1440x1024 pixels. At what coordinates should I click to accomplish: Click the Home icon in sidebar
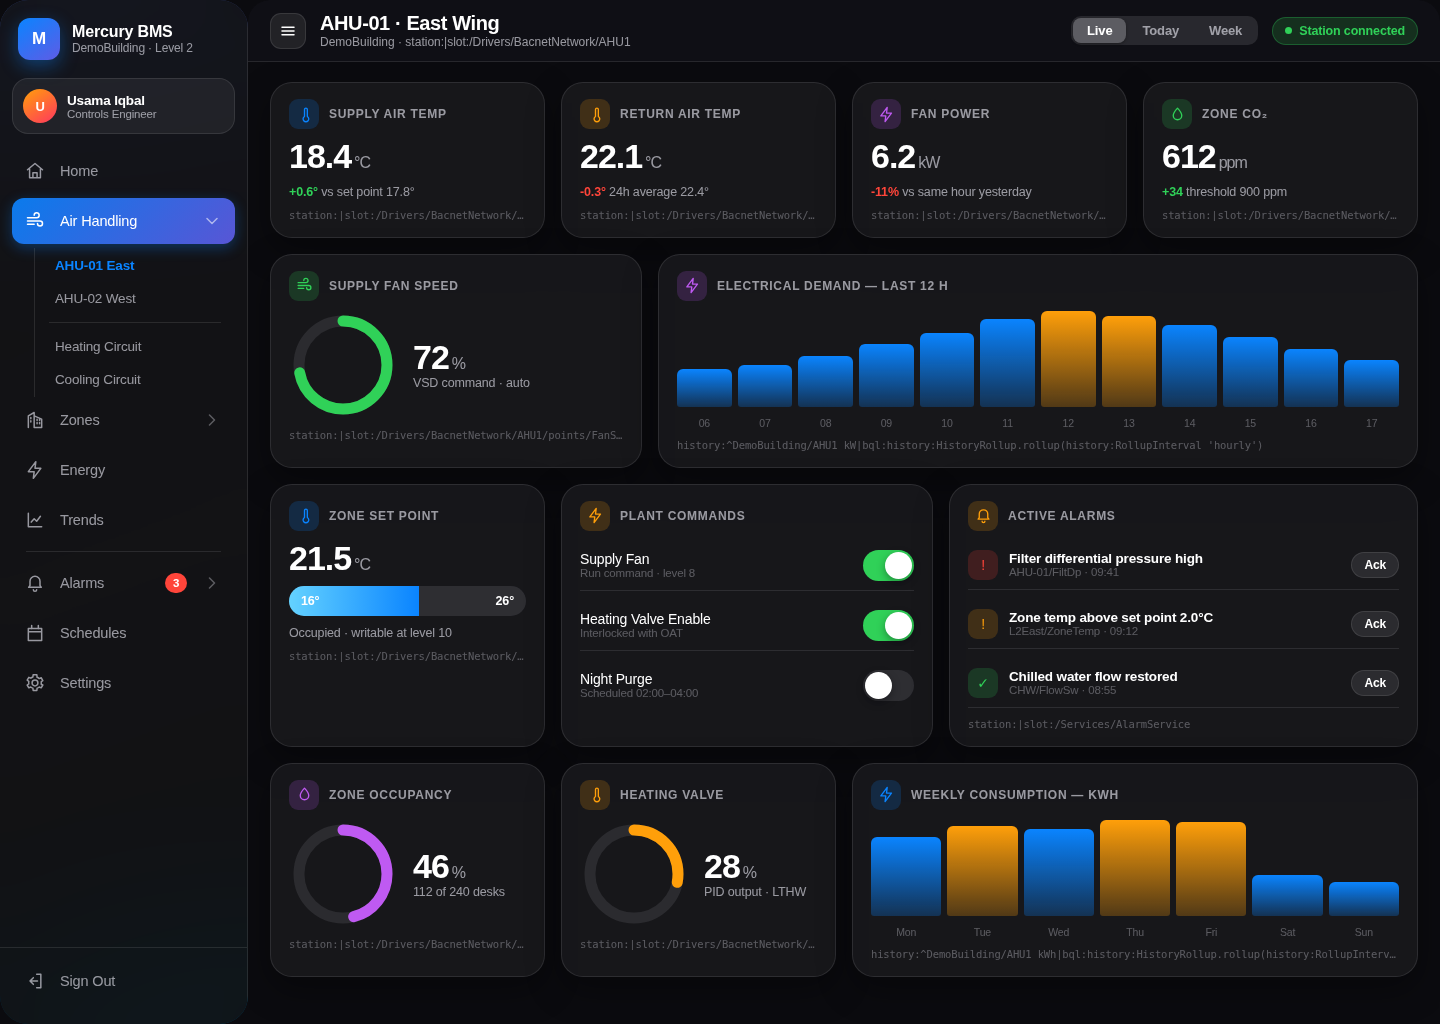click(35, 171)
